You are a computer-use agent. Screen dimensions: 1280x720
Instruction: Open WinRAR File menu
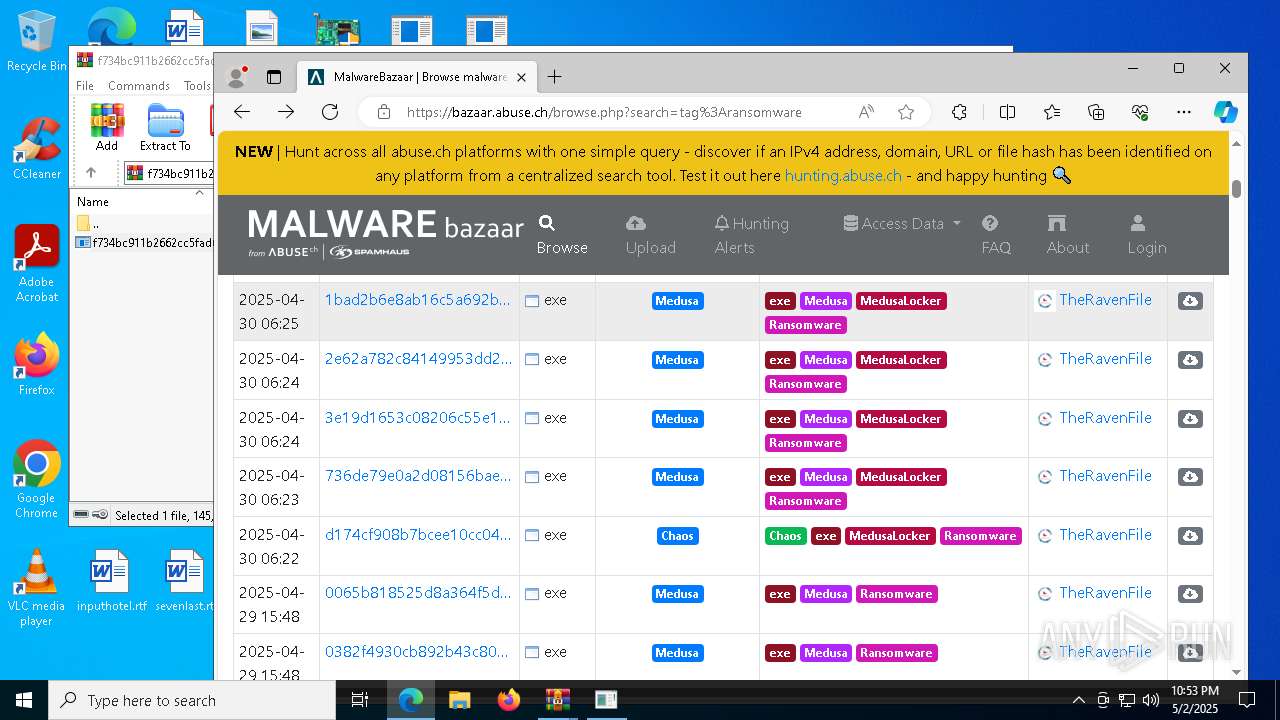pyautogui.click(x=85, y=86)
